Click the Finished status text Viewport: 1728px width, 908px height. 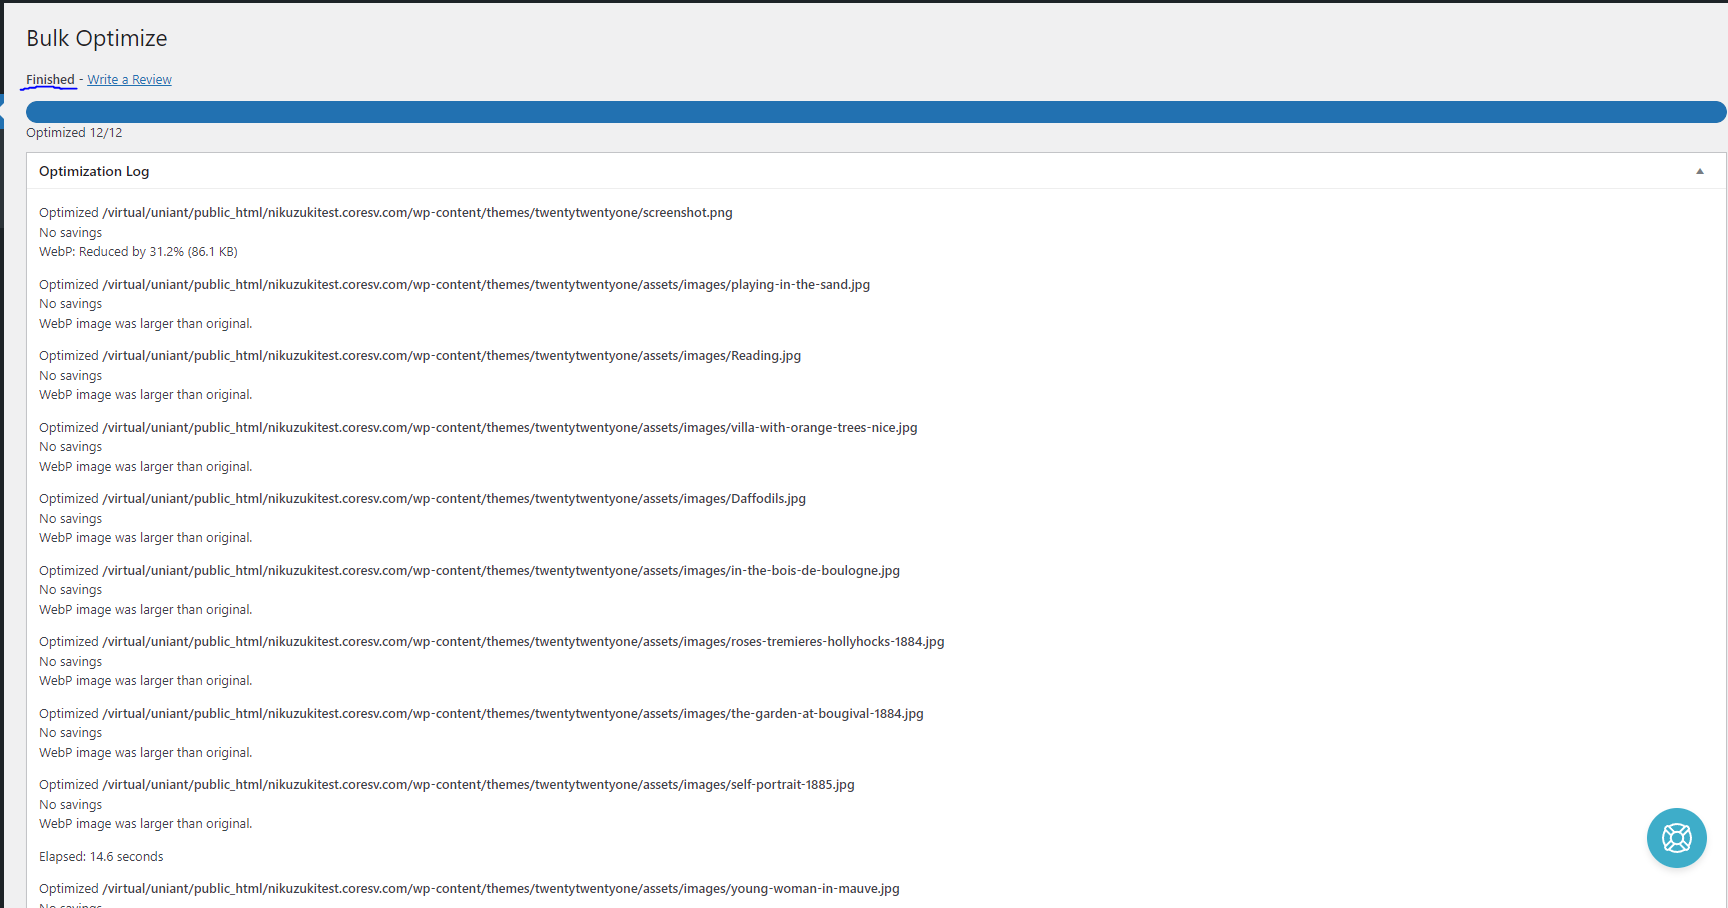click(50, 80)
